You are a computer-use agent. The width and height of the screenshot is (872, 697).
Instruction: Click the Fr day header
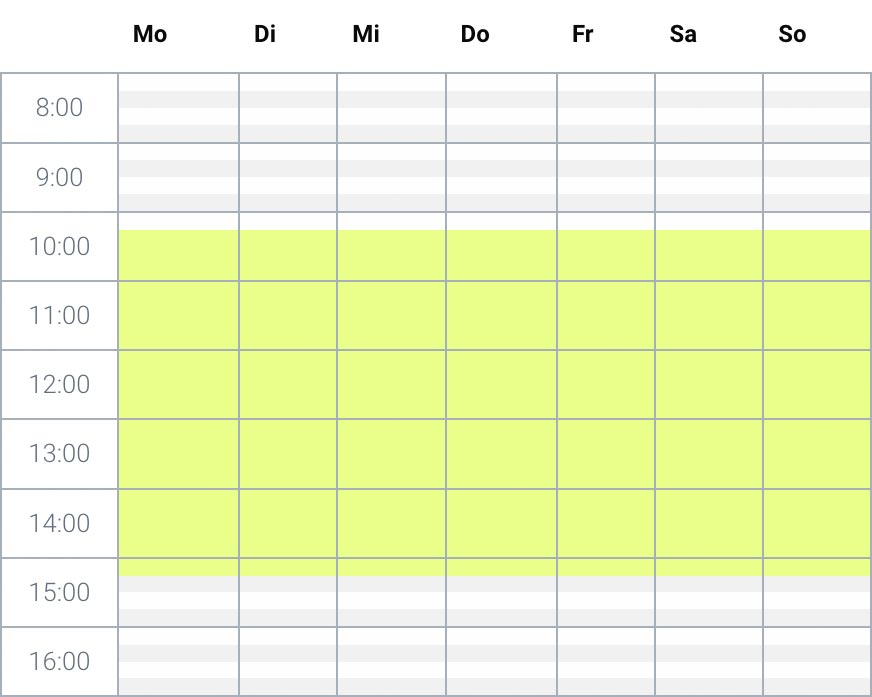(583, 35)
